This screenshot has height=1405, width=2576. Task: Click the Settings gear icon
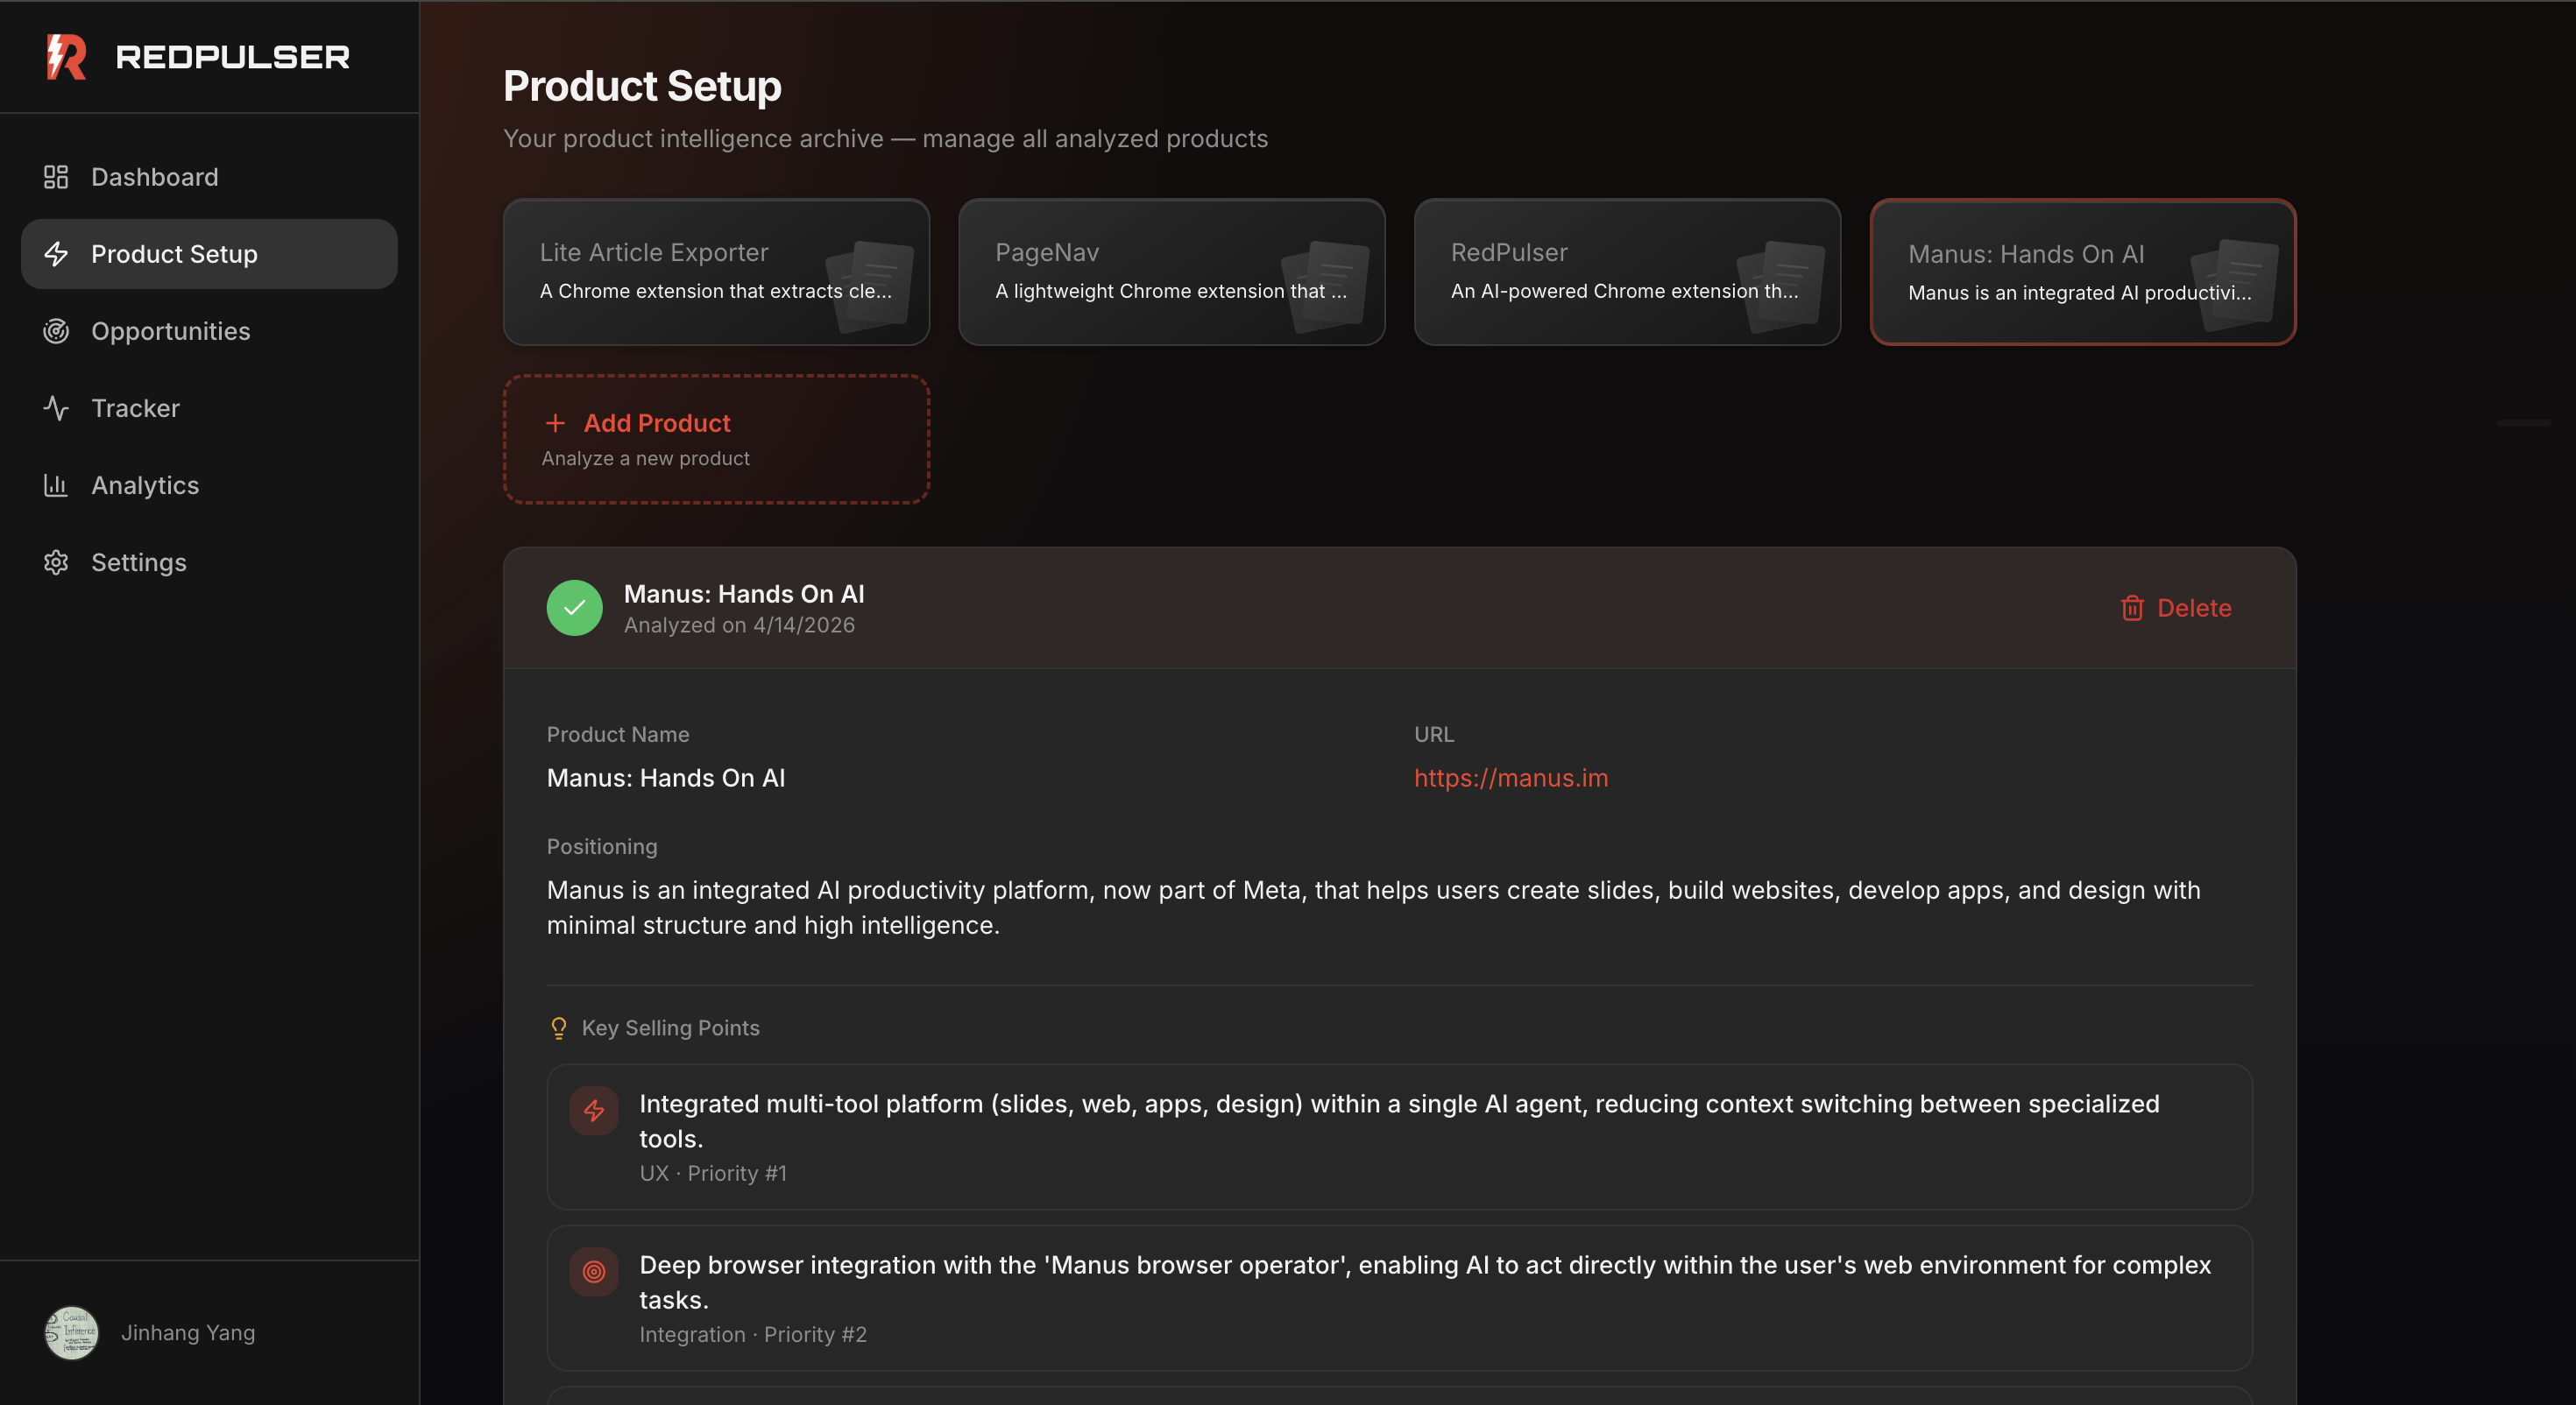point(56,562)
